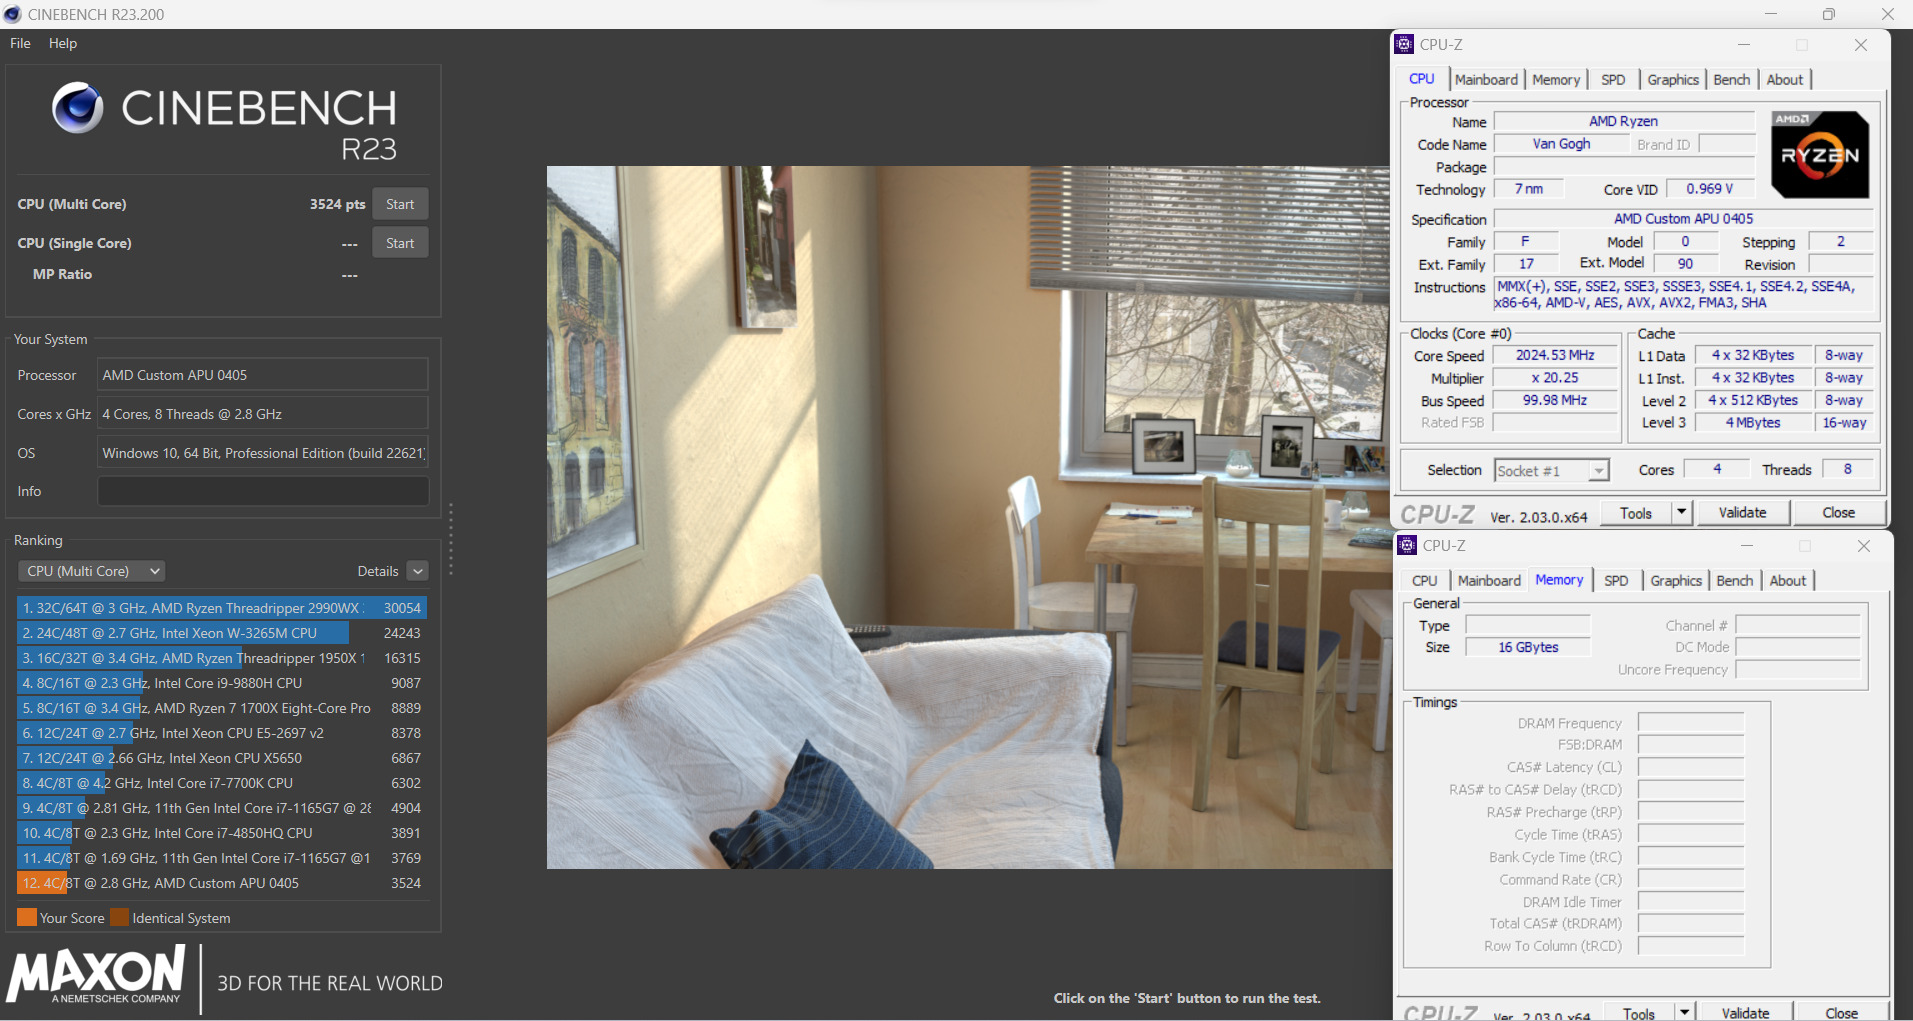Viewport: 1913px width, 1021px height.
Task: Open Graphics tab in lower CPU-Z
Action: pyautogui.click(x=1676, y=581)
